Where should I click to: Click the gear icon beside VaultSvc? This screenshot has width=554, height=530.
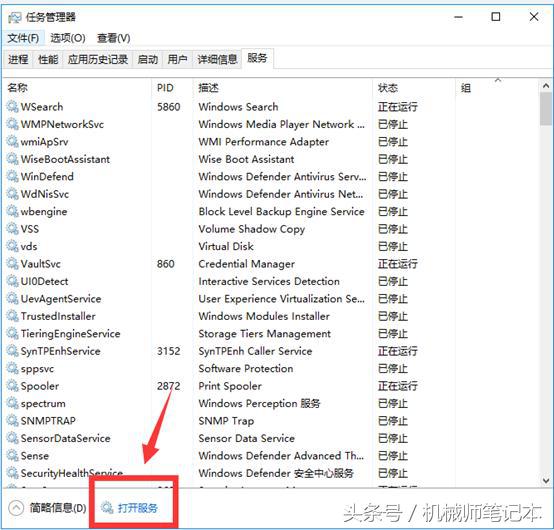(12, 264)
